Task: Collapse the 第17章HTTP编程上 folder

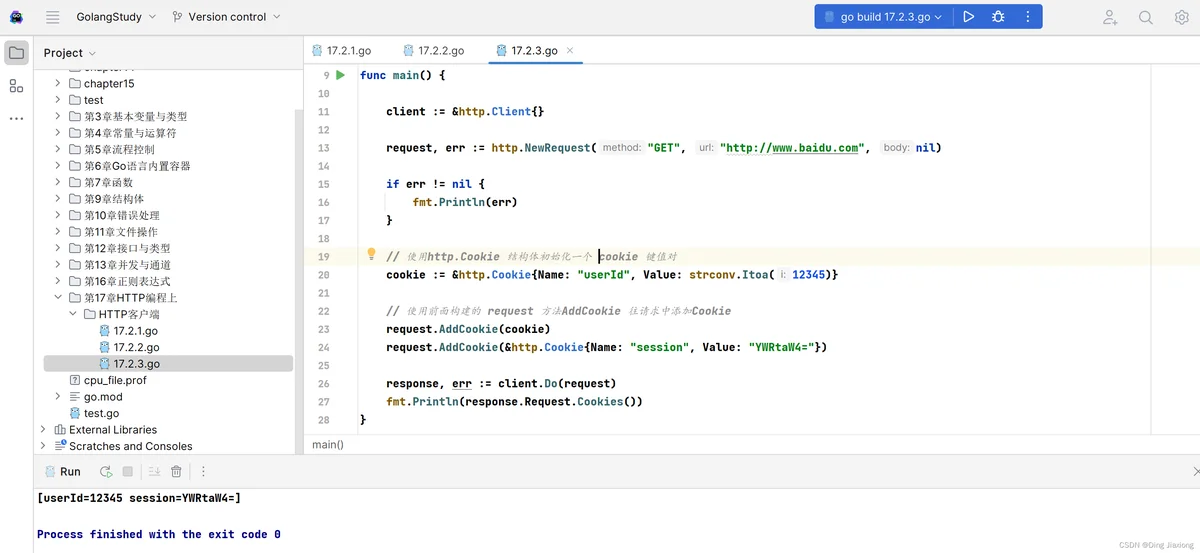Action: [x=58, y=298]
